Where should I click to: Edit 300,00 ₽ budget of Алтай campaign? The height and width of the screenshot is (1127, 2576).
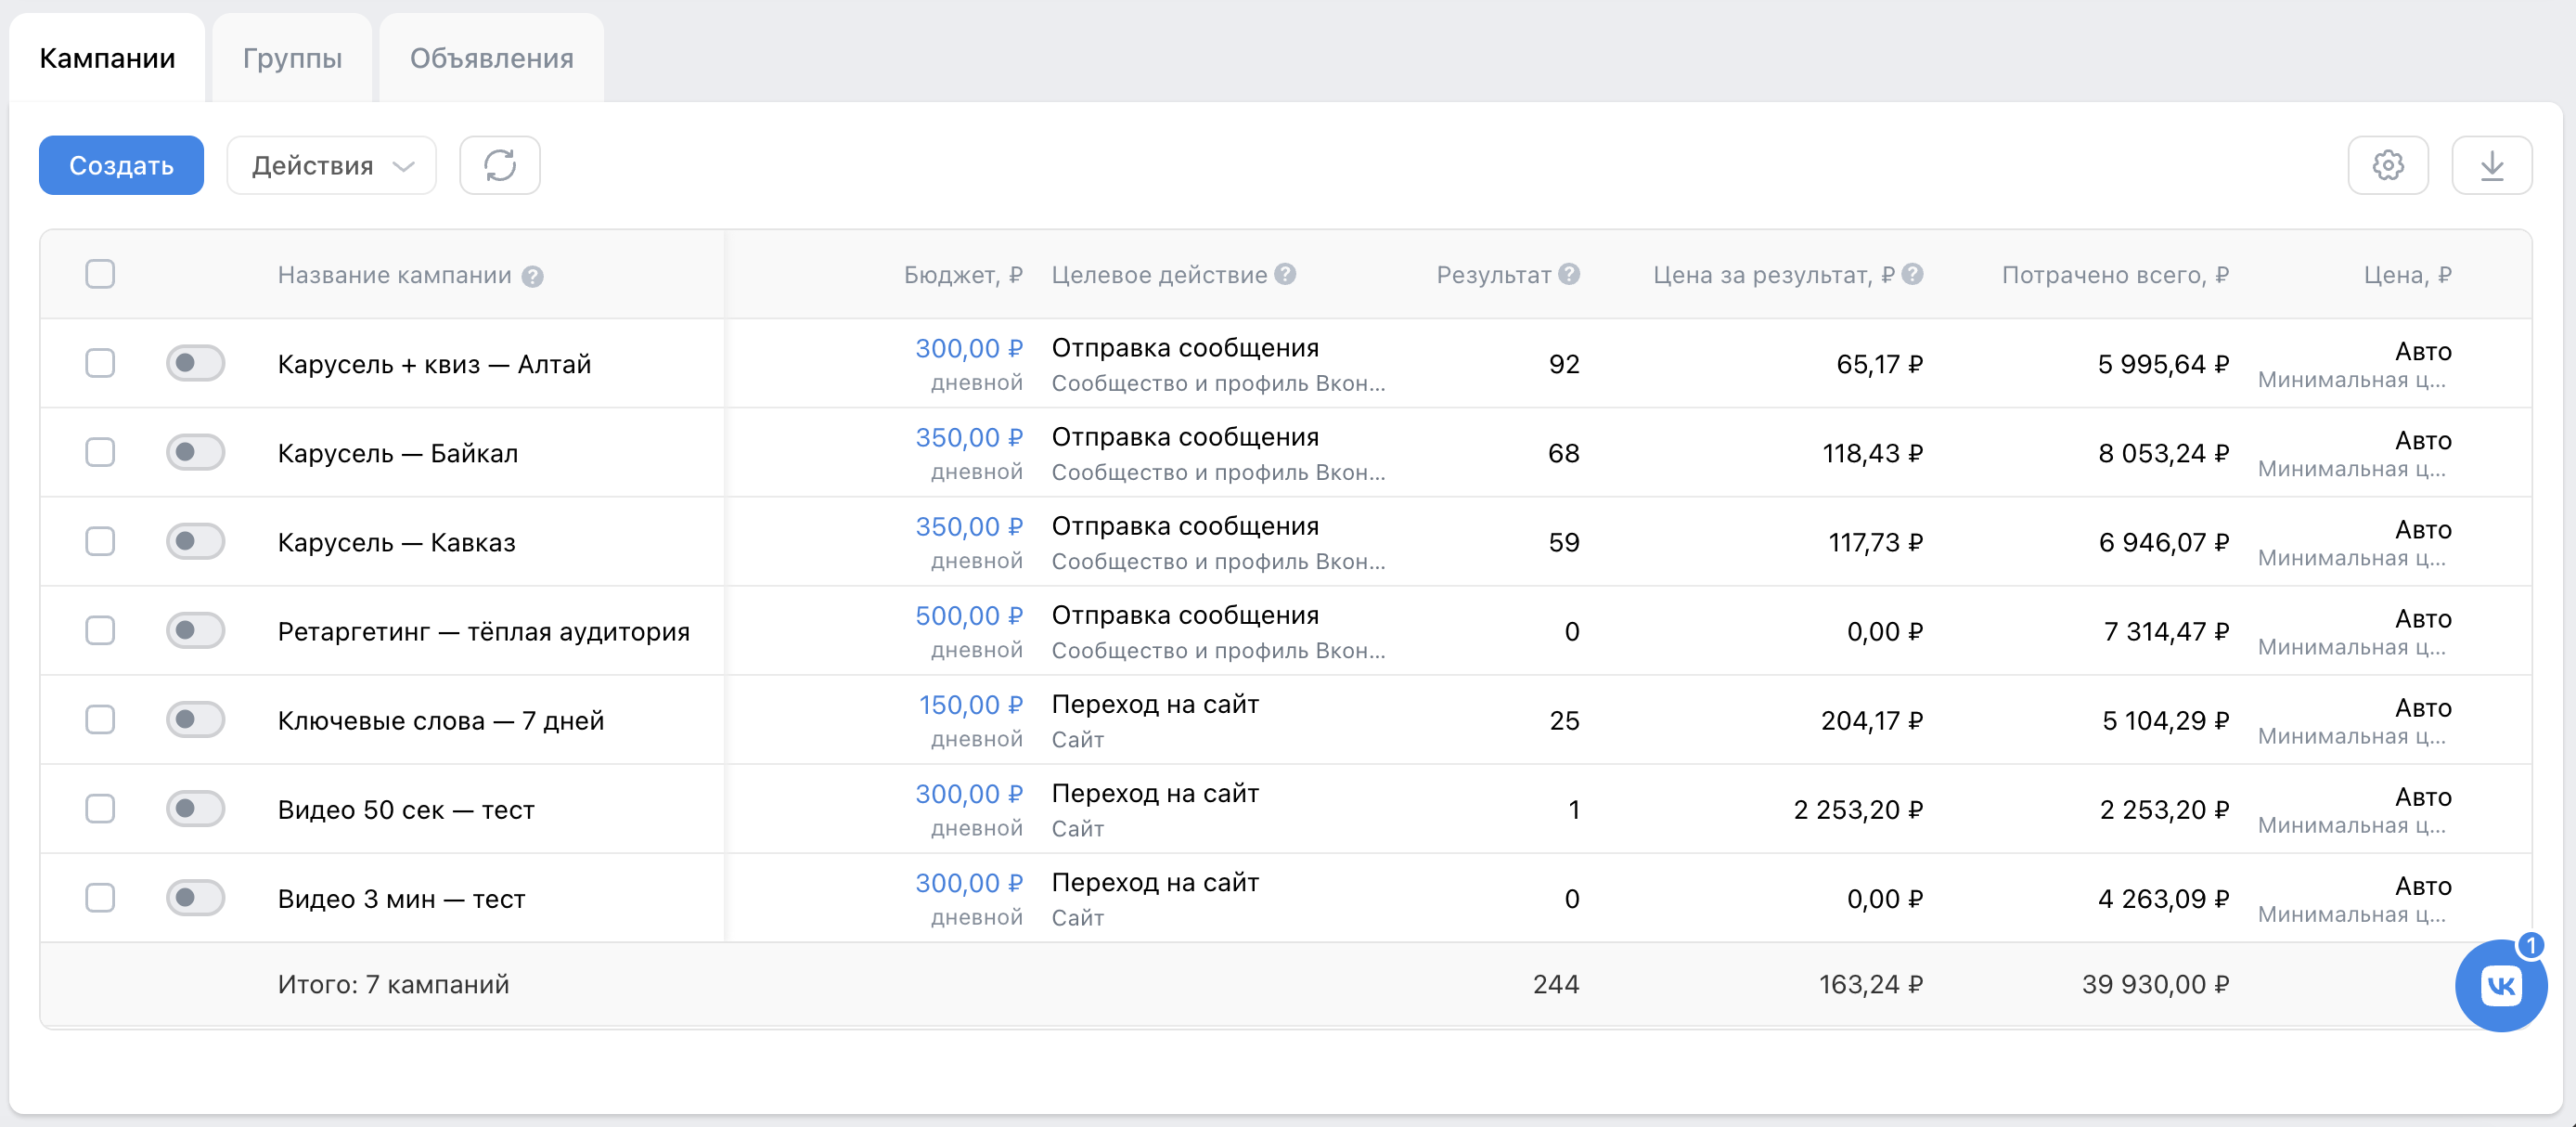[x=968, y=349]
